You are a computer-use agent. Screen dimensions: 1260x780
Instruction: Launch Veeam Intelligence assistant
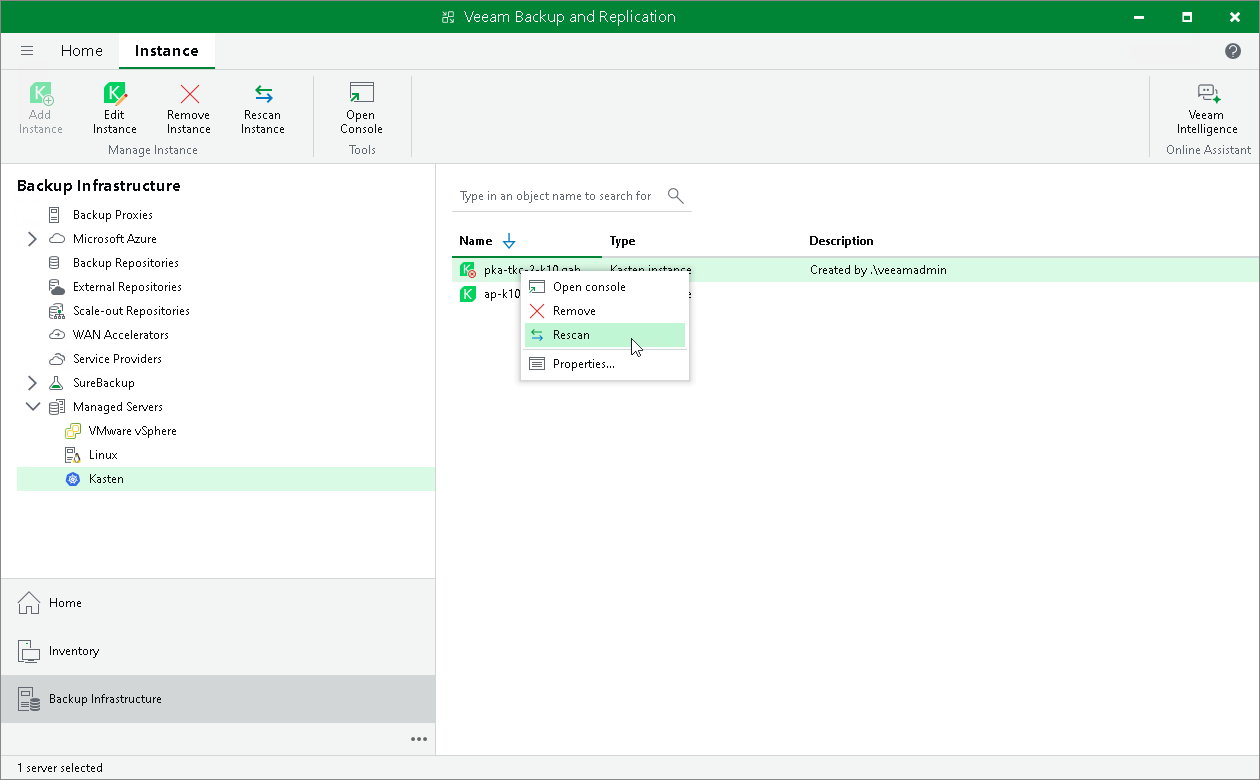1207,109
